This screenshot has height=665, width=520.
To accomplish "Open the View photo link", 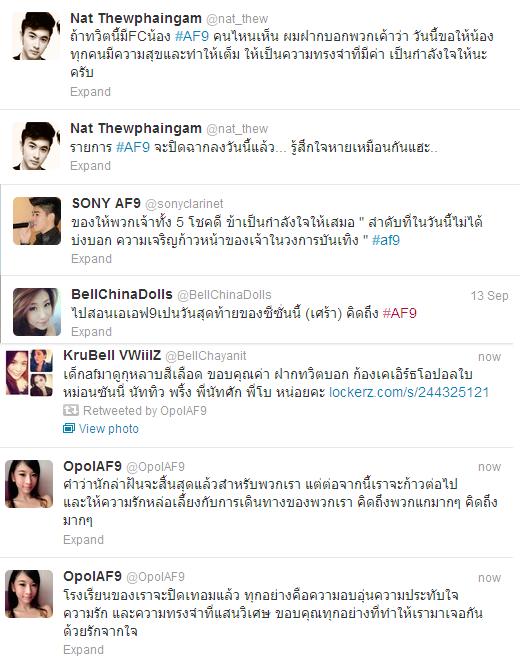I will pyautogui.click(x=109, y=429).
